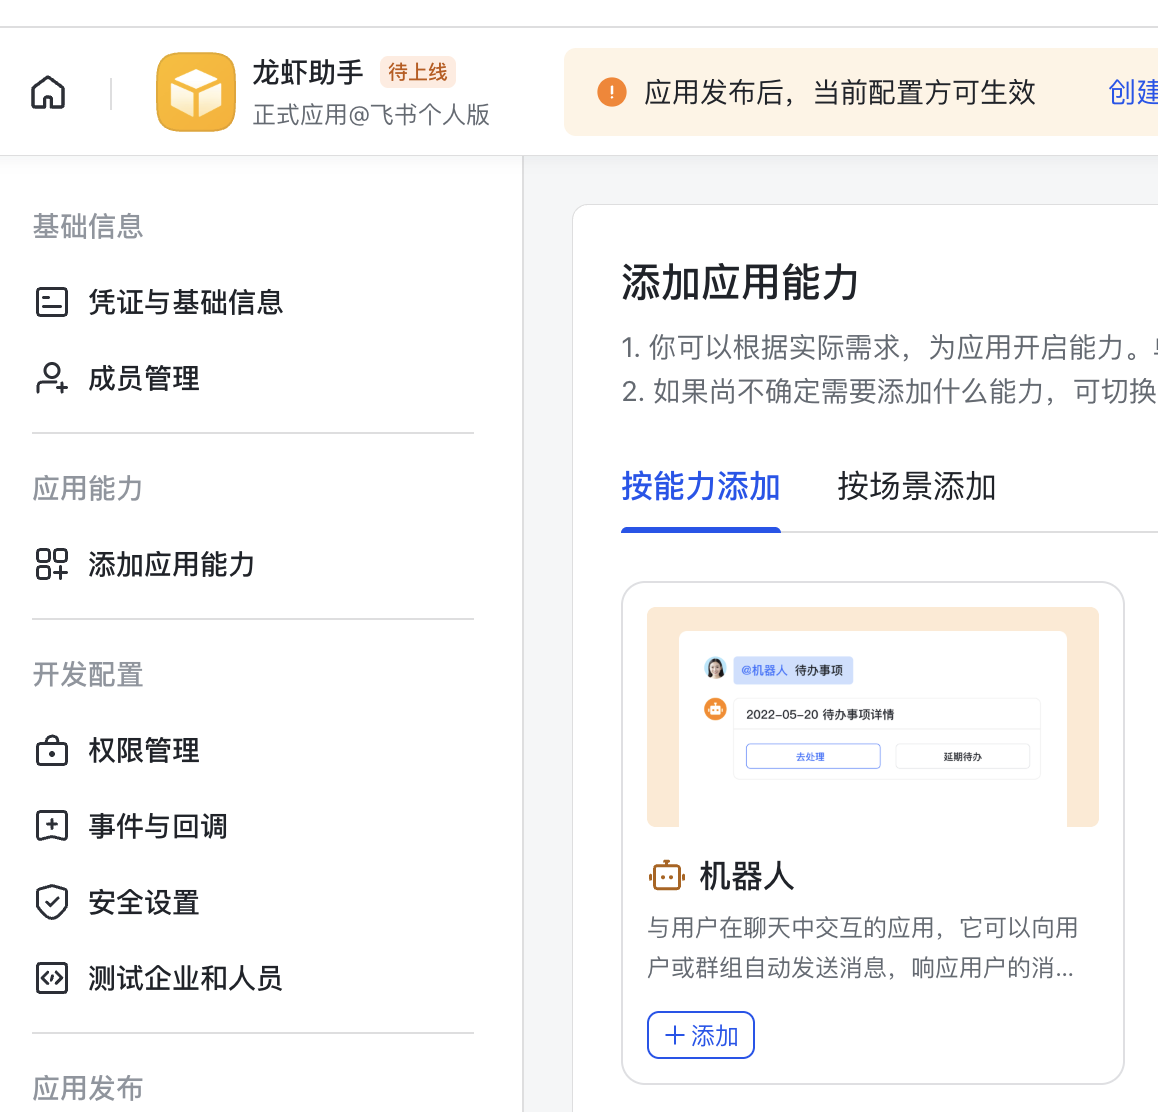This screenshot has width=1158, height=1112.
Task: Click the 安全设置 shield icon
Action: tap(52, 902)
